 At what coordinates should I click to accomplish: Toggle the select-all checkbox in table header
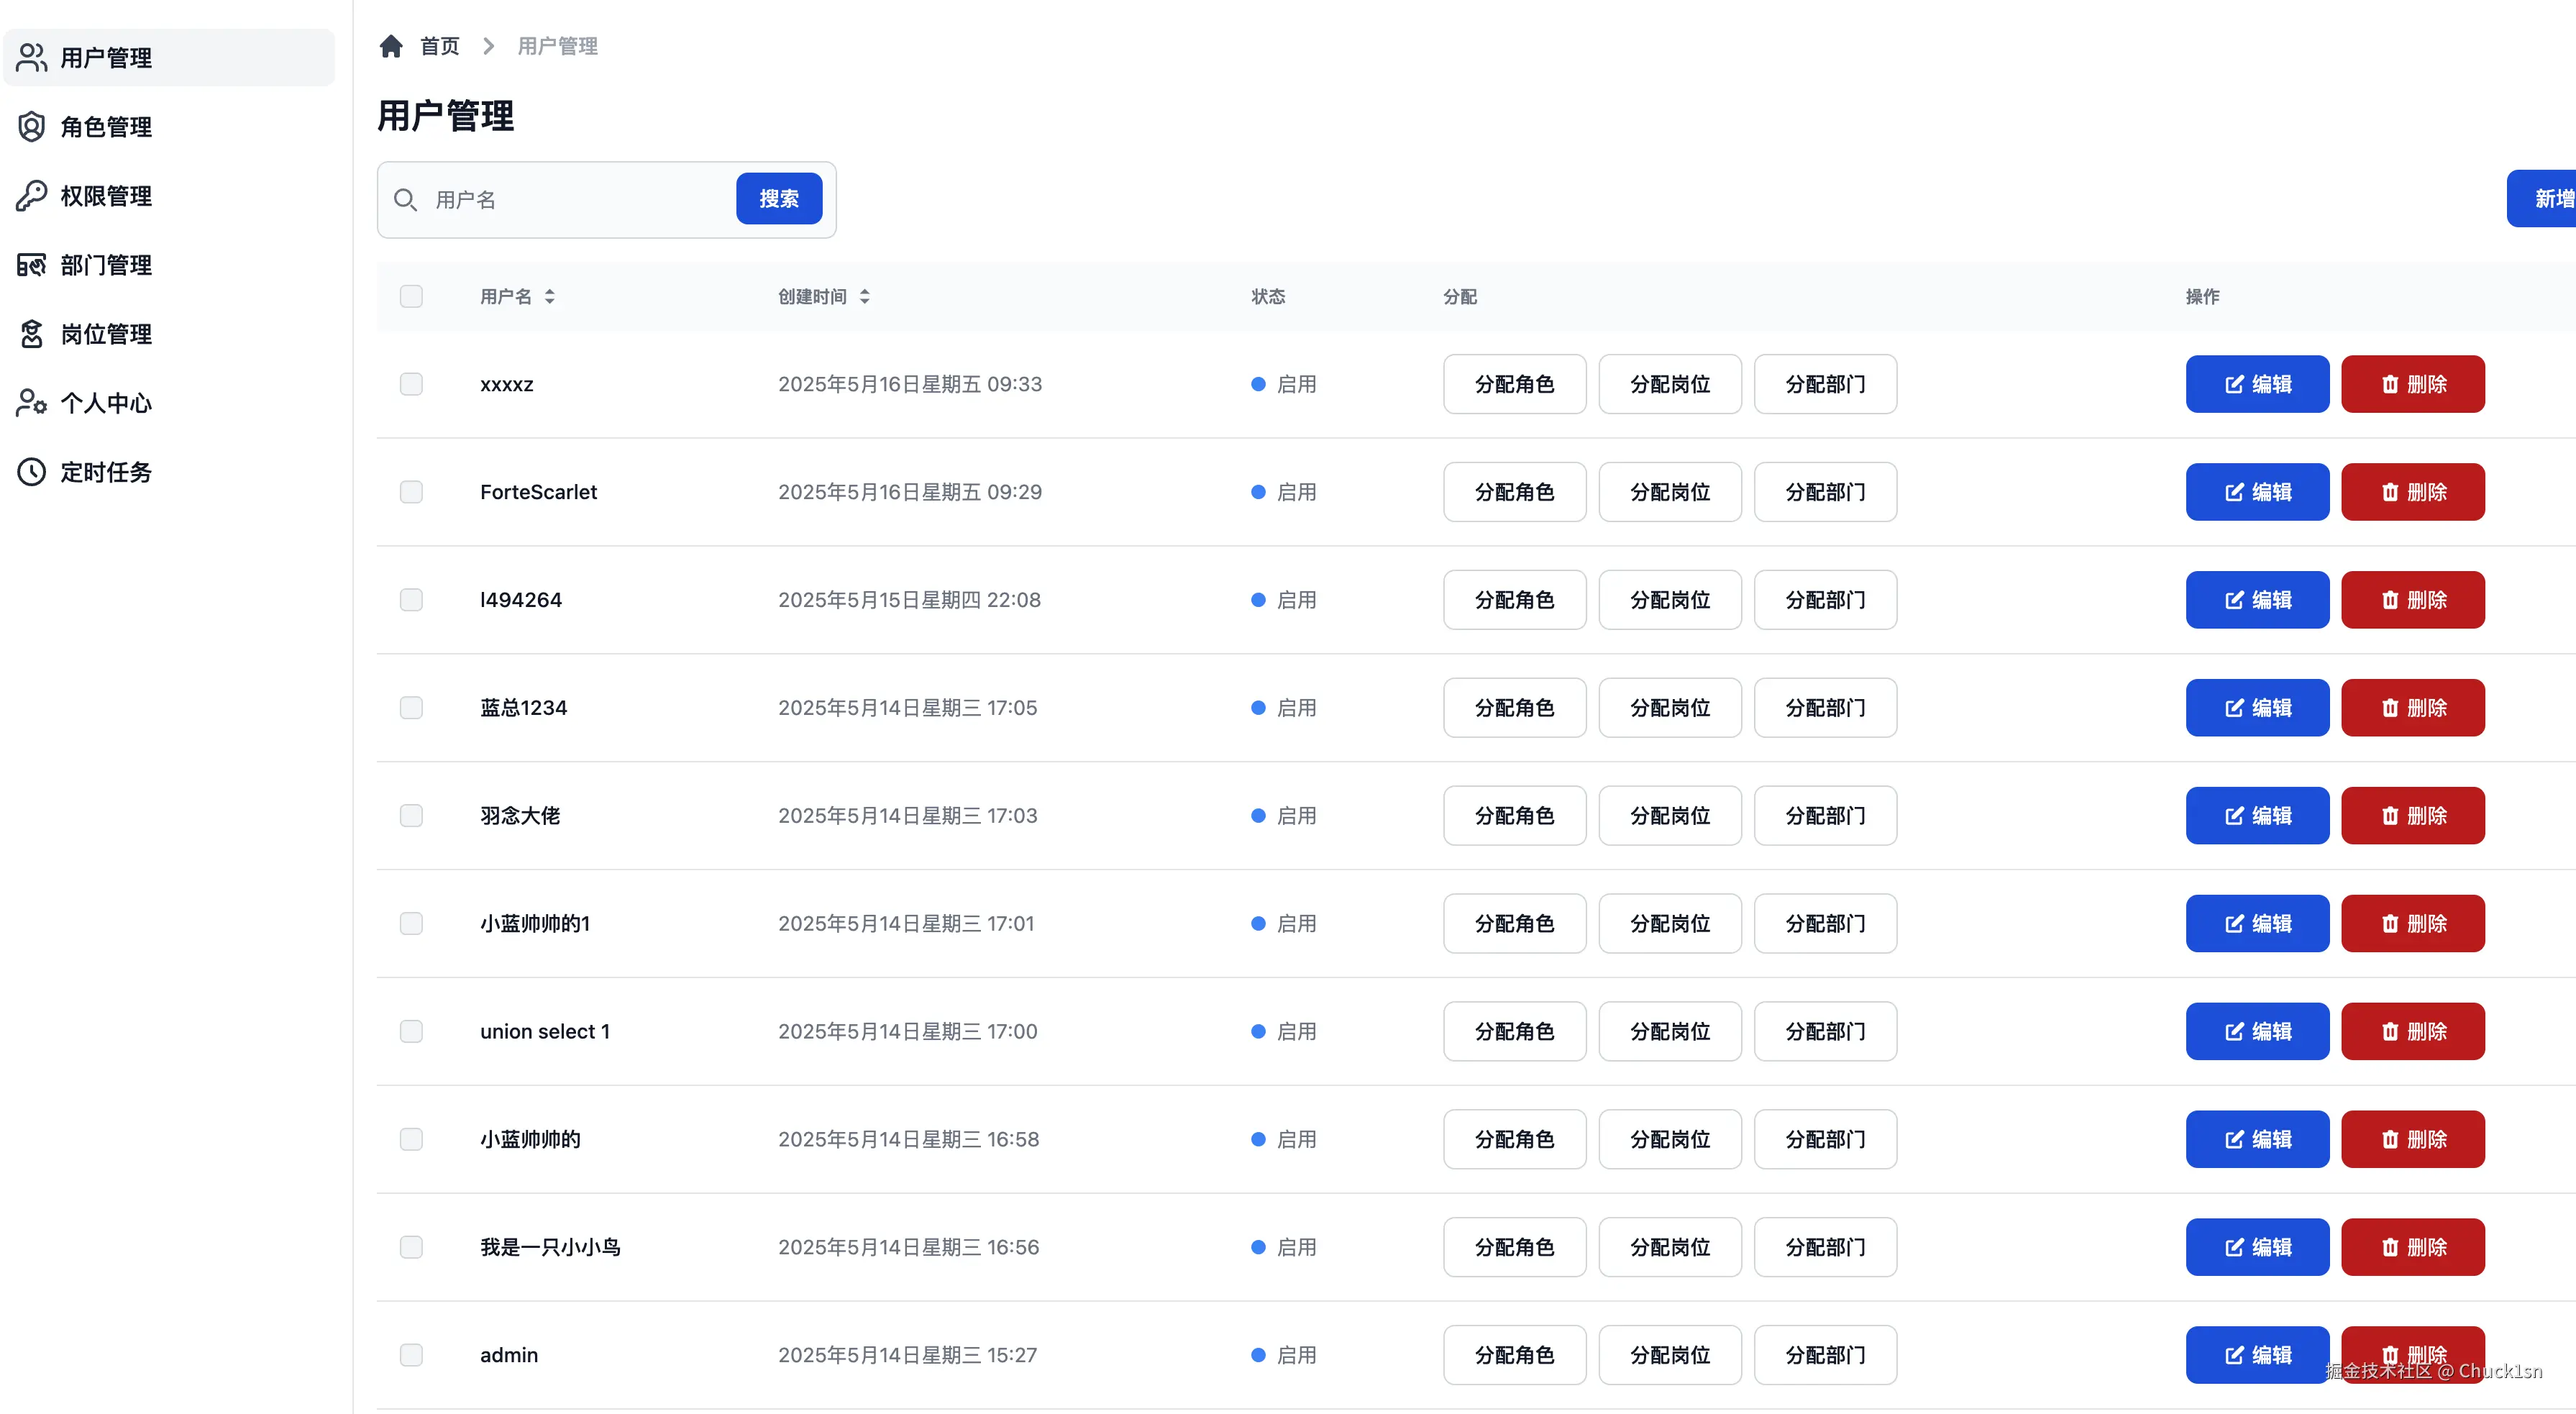coord(411,297)
